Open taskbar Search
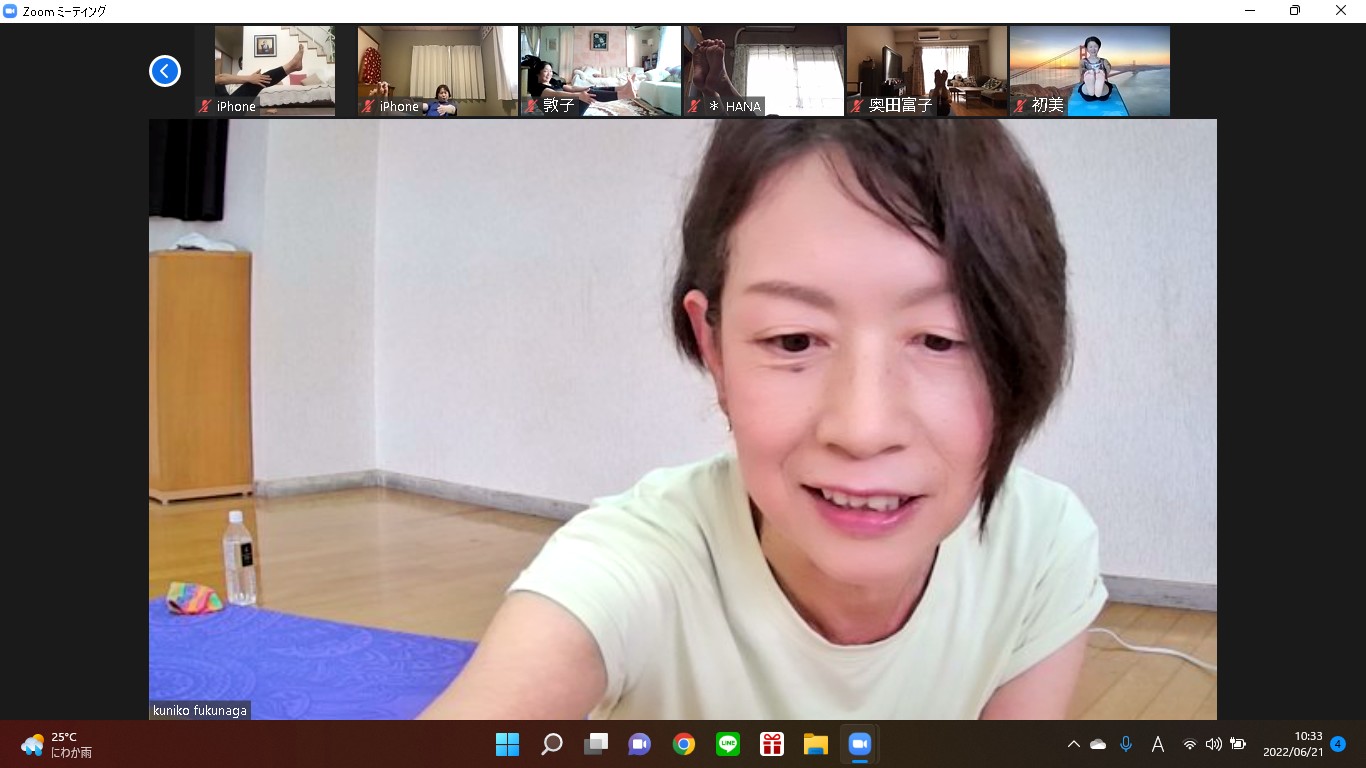1366x768 pixels. point(551,744)
